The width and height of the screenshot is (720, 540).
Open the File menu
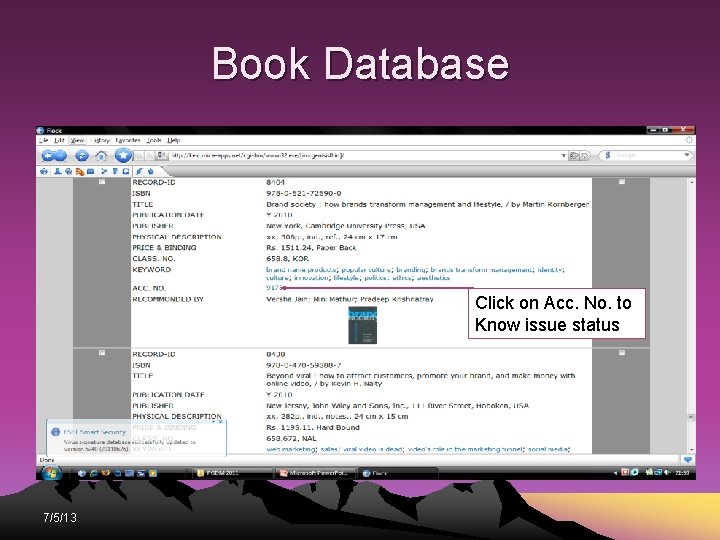(x=44, y=140)
